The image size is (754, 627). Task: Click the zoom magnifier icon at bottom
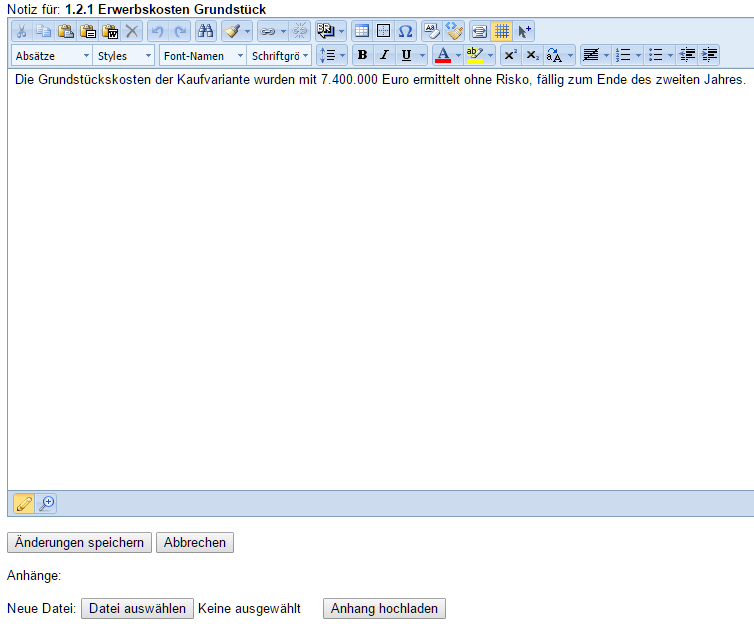(x=46, y=504)
